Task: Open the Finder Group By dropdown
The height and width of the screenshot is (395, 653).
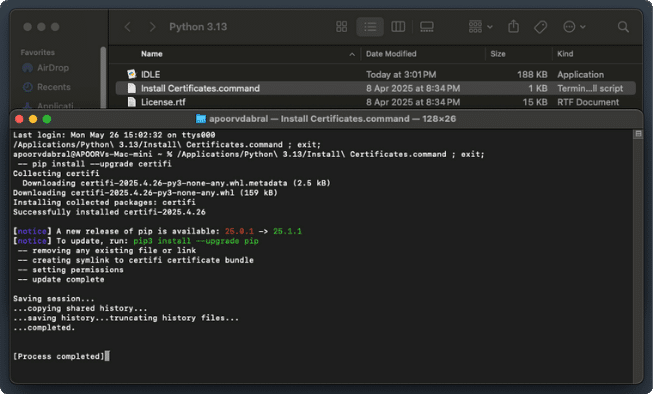Action: click(x=481, y=27)
